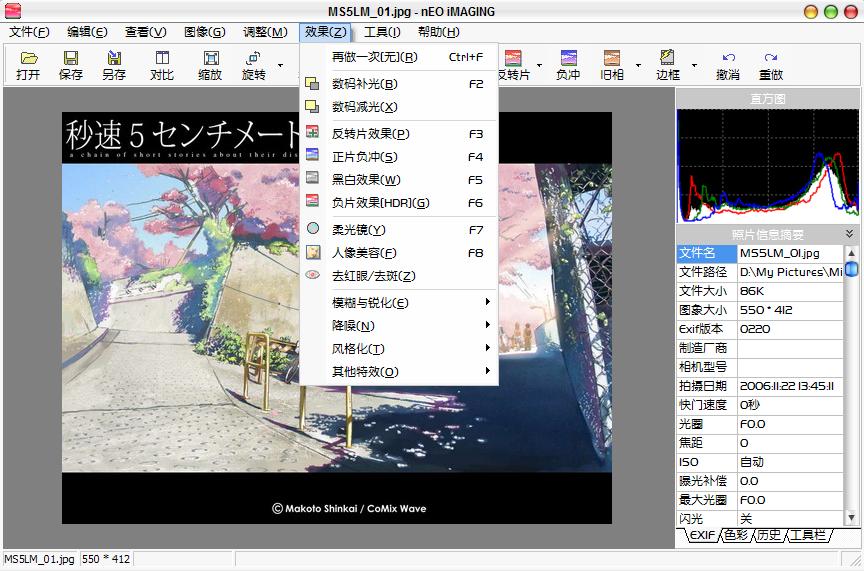The image size is (864, 571).
Task: Open the 调整(M) menu
Action: [x=265, y=32]
